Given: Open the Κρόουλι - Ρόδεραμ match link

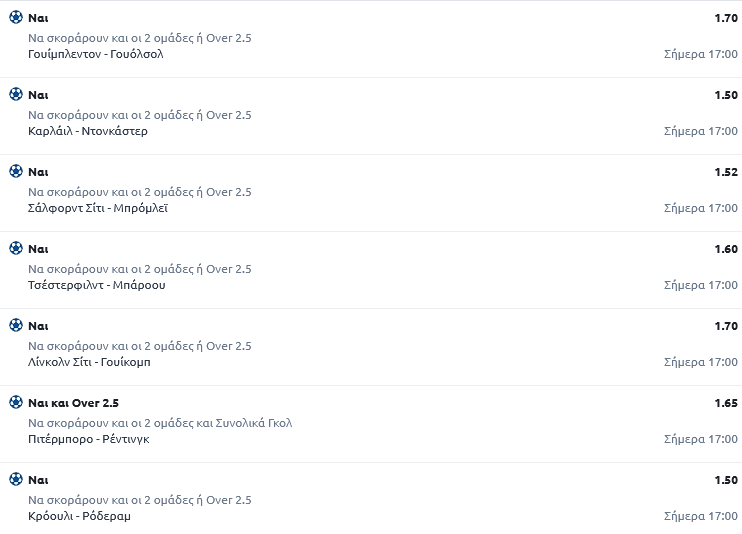Looking at the screenshot, I should (x=80, y=516).
